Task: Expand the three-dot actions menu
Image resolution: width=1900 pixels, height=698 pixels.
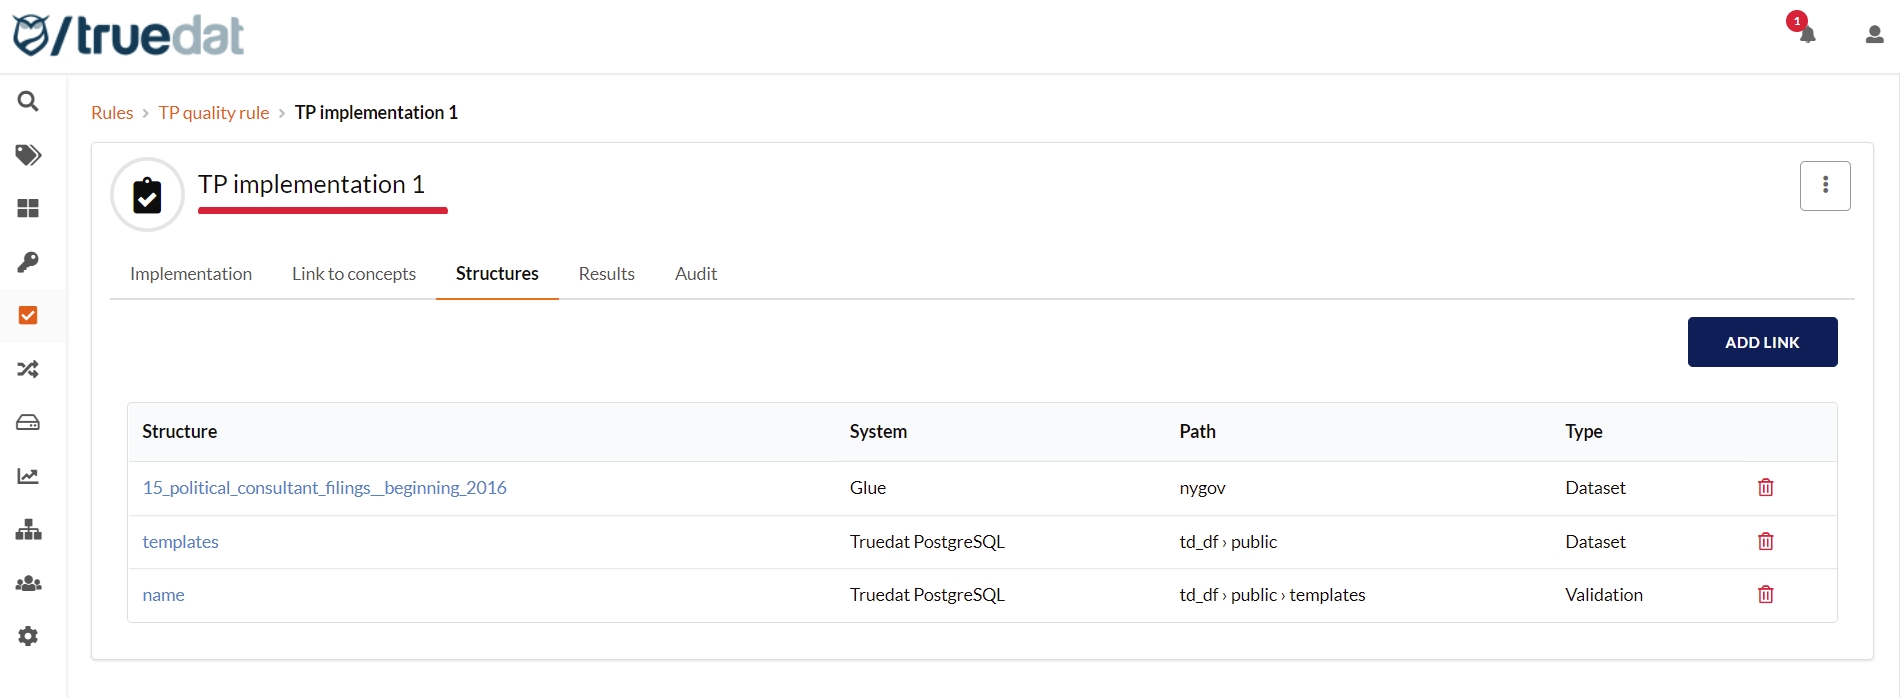Action: click(1825, 186)
